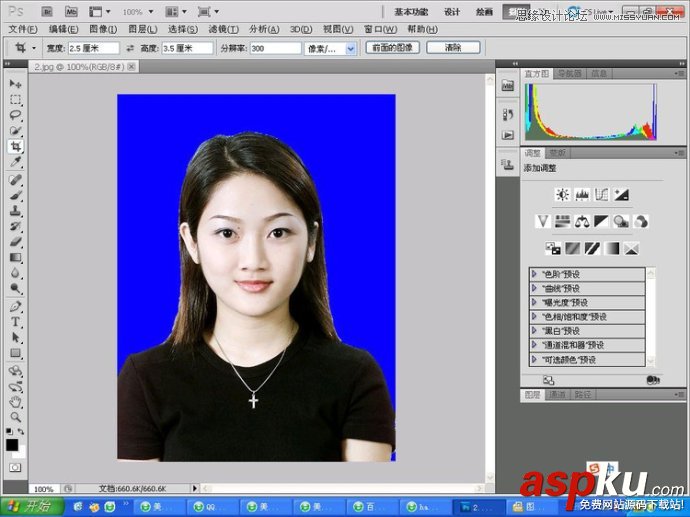Select the Move tool
The image size is (690, 517).
15,84
